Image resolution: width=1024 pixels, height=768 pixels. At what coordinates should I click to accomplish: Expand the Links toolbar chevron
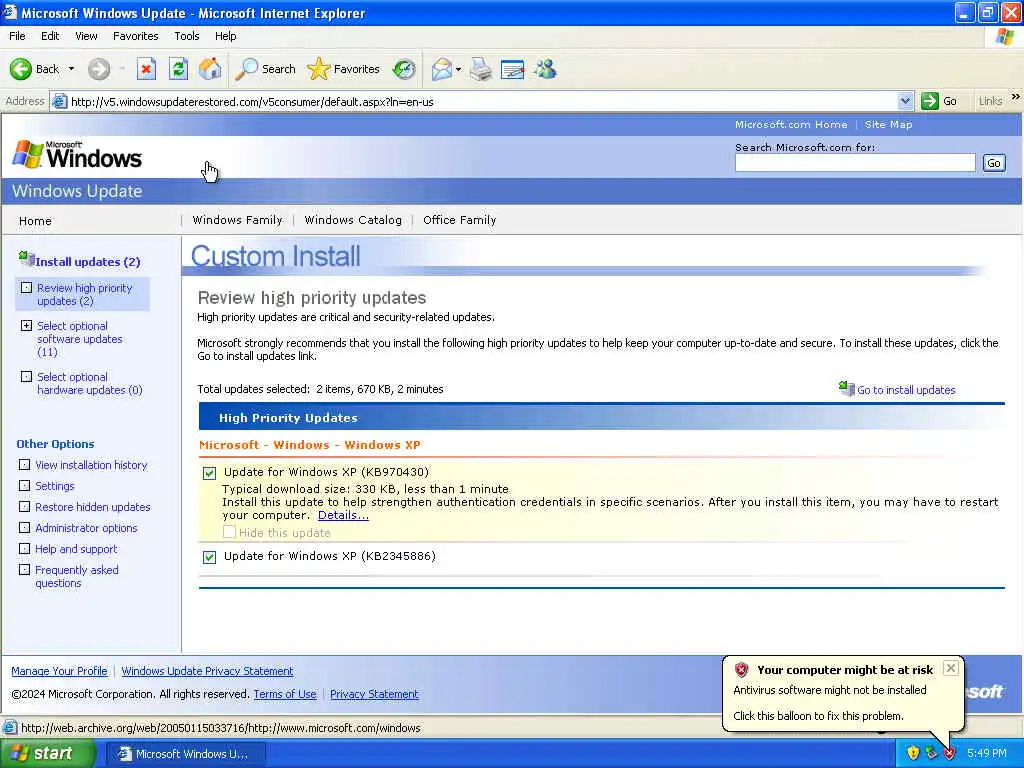coord(1015,97)
